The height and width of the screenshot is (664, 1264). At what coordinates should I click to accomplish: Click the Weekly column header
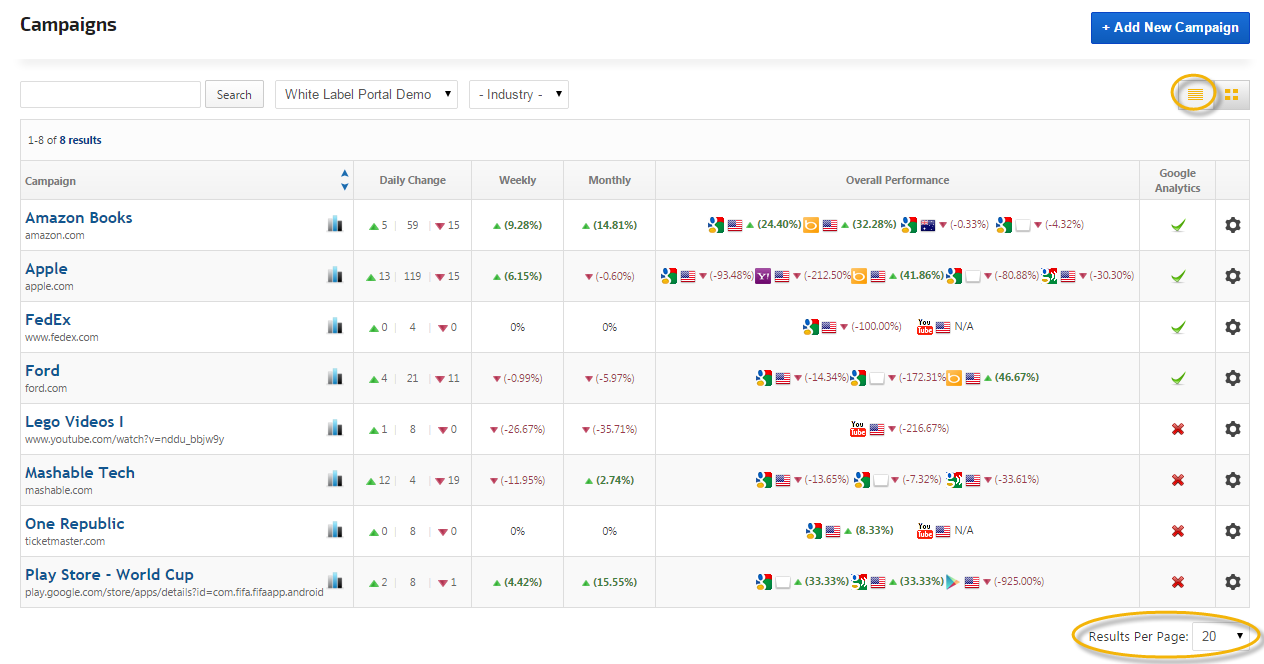(x=517, y=181)
